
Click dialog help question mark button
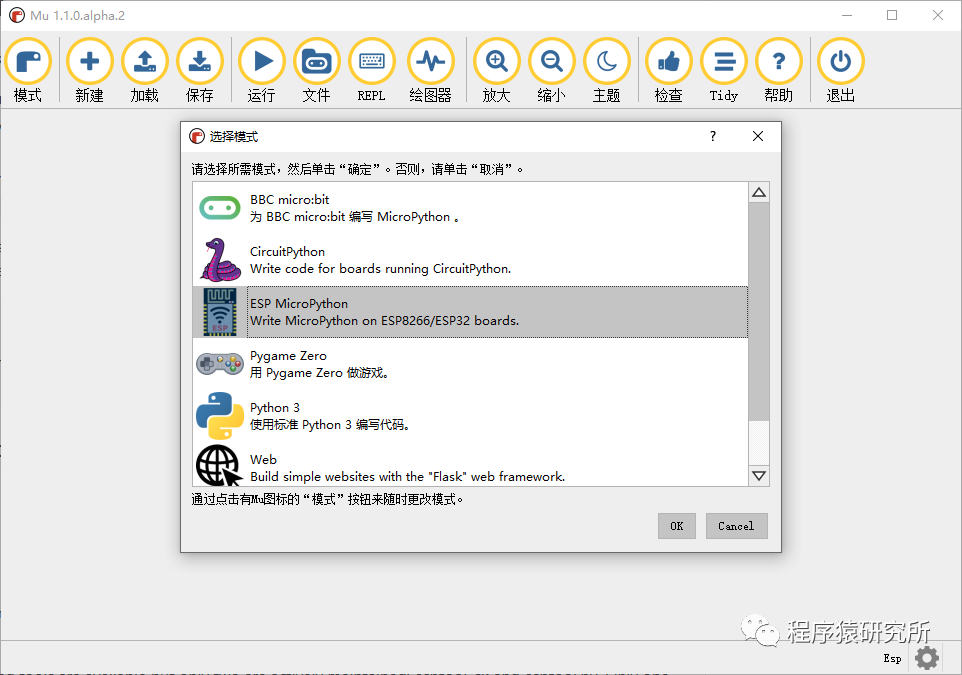[x=712, y=136]
